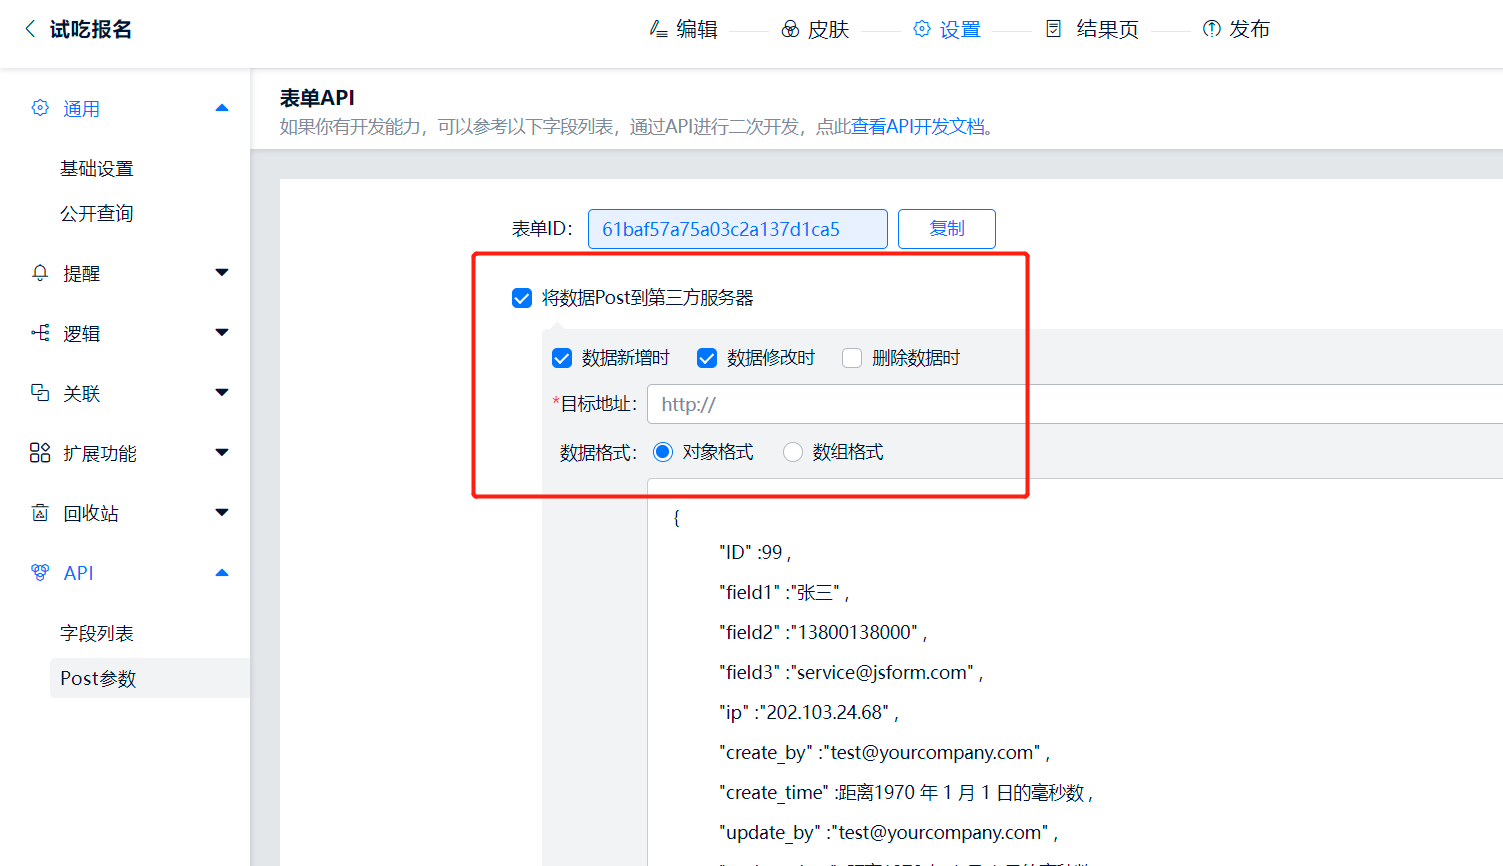This screenshot has height=866, width=1503.
Task: Expand the 关联 sidebar section
Action: (222, 393)
